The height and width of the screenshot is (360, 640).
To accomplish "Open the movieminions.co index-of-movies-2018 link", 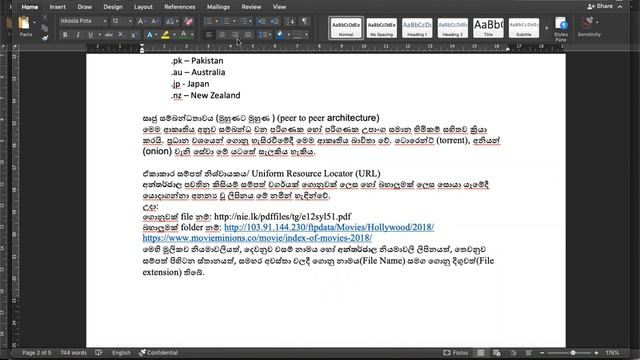I will pos(257,238).
